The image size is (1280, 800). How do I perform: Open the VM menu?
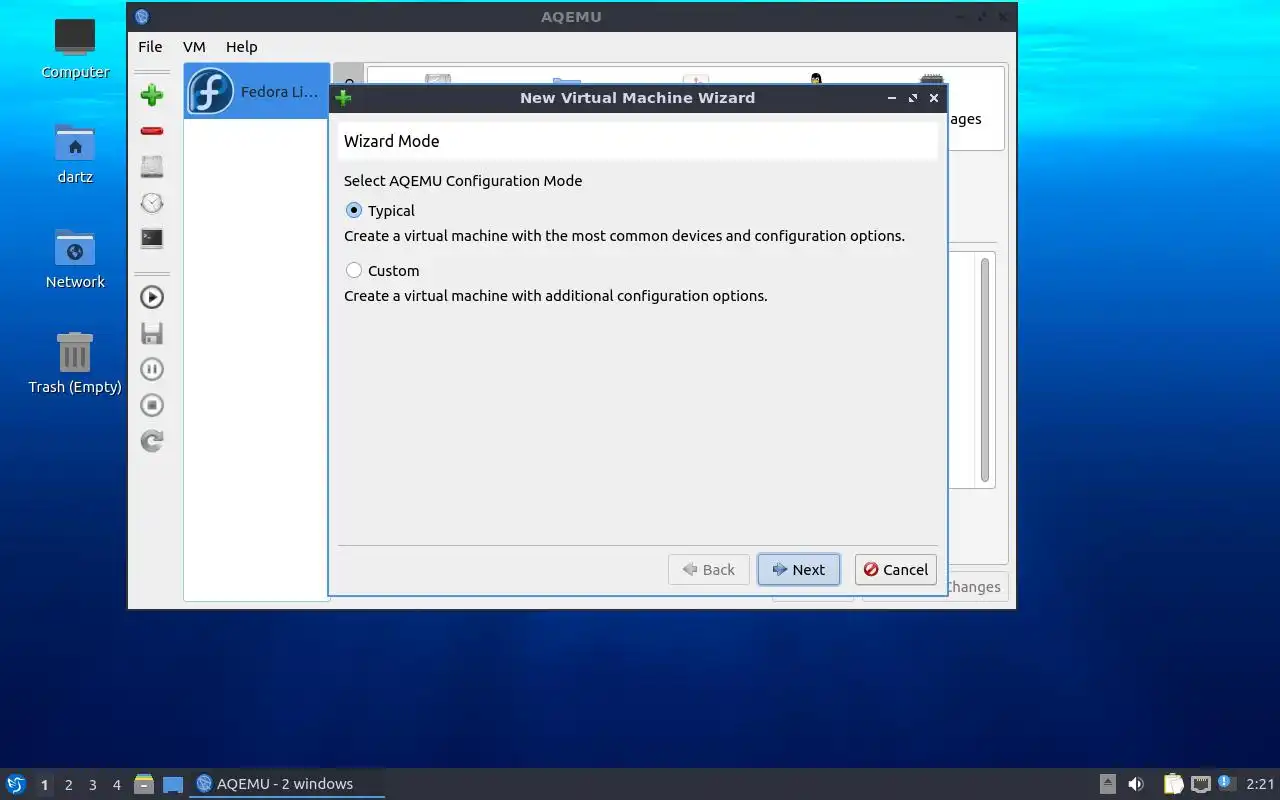[194, 47]
